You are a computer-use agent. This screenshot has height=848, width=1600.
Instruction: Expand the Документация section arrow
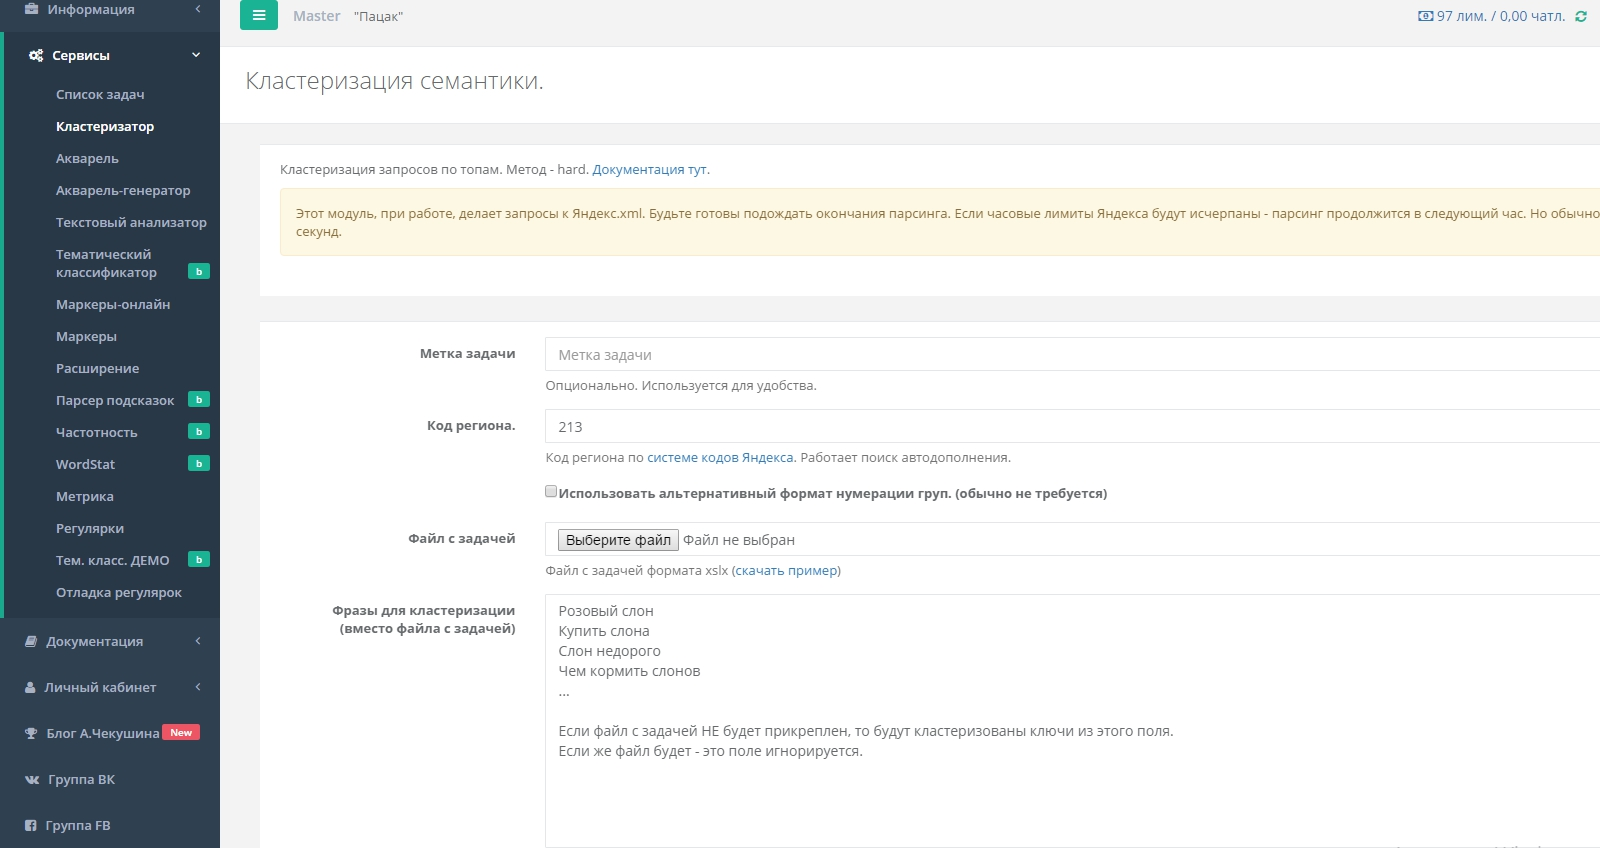click(x=198, y=641)
